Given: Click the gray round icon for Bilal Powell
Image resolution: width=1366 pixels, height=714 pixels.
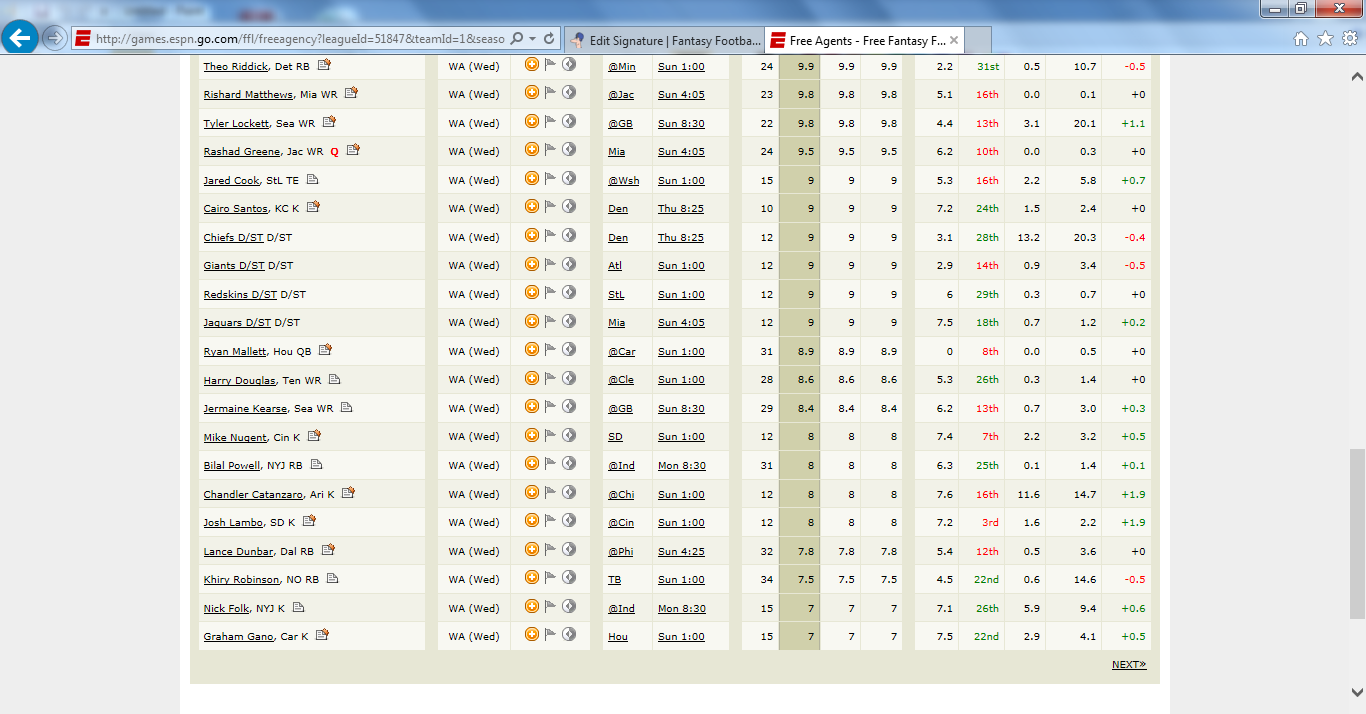Looking at the screenshot, I should point(569,464).
